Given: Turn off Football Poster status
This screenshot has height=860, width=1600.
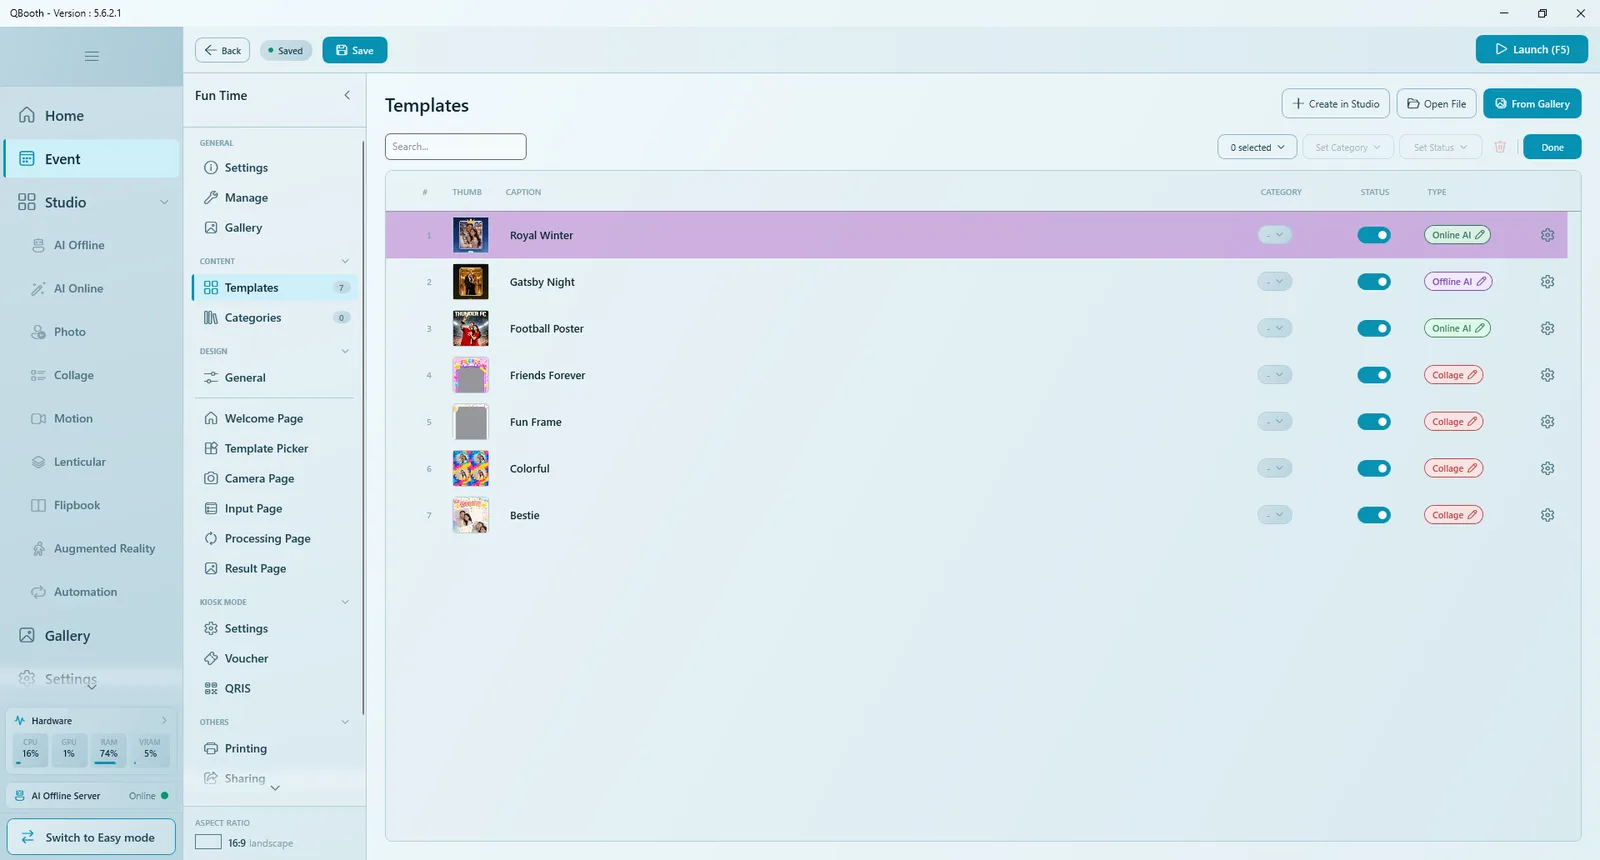Looking at the screenshot, I should pos(1374,328).
